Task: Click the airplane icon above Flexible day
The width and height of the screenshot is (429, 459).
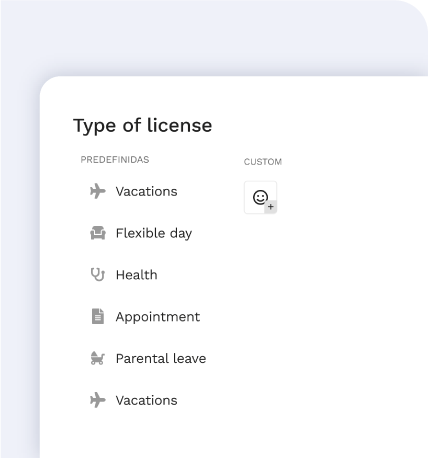Action: click(98, 191)
